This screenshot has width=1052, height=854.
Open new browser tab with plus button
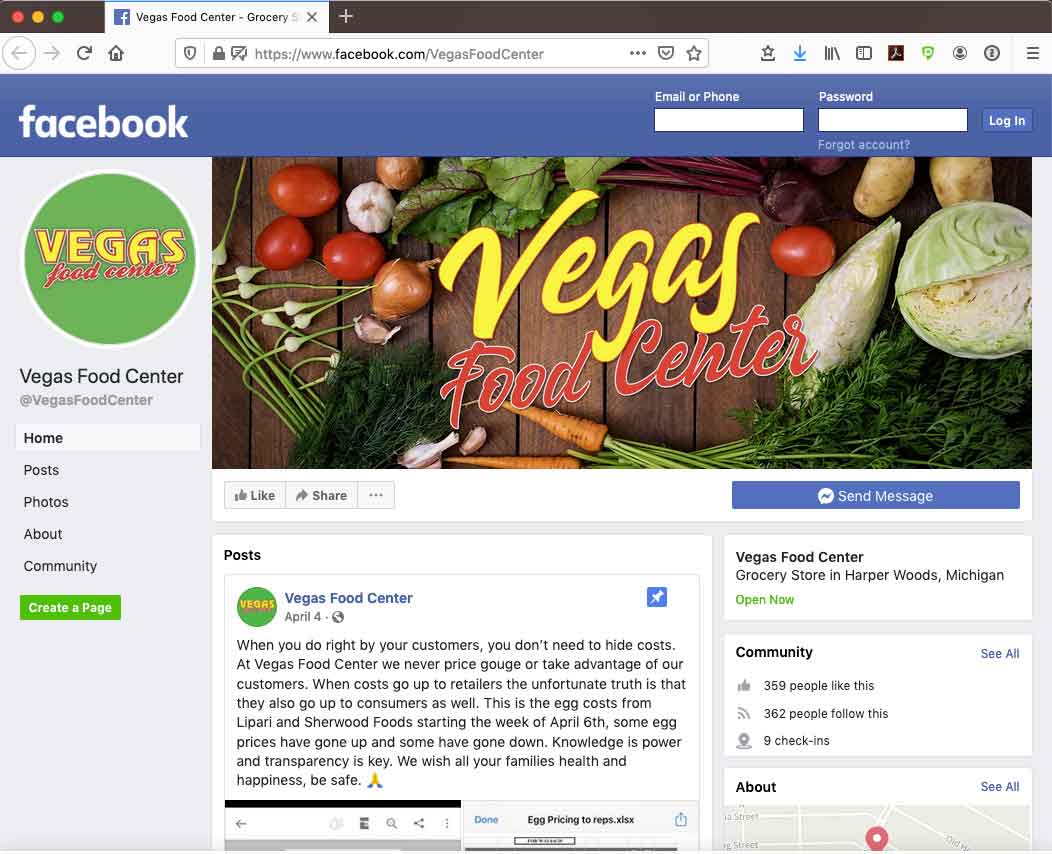(x=346, y=16)
